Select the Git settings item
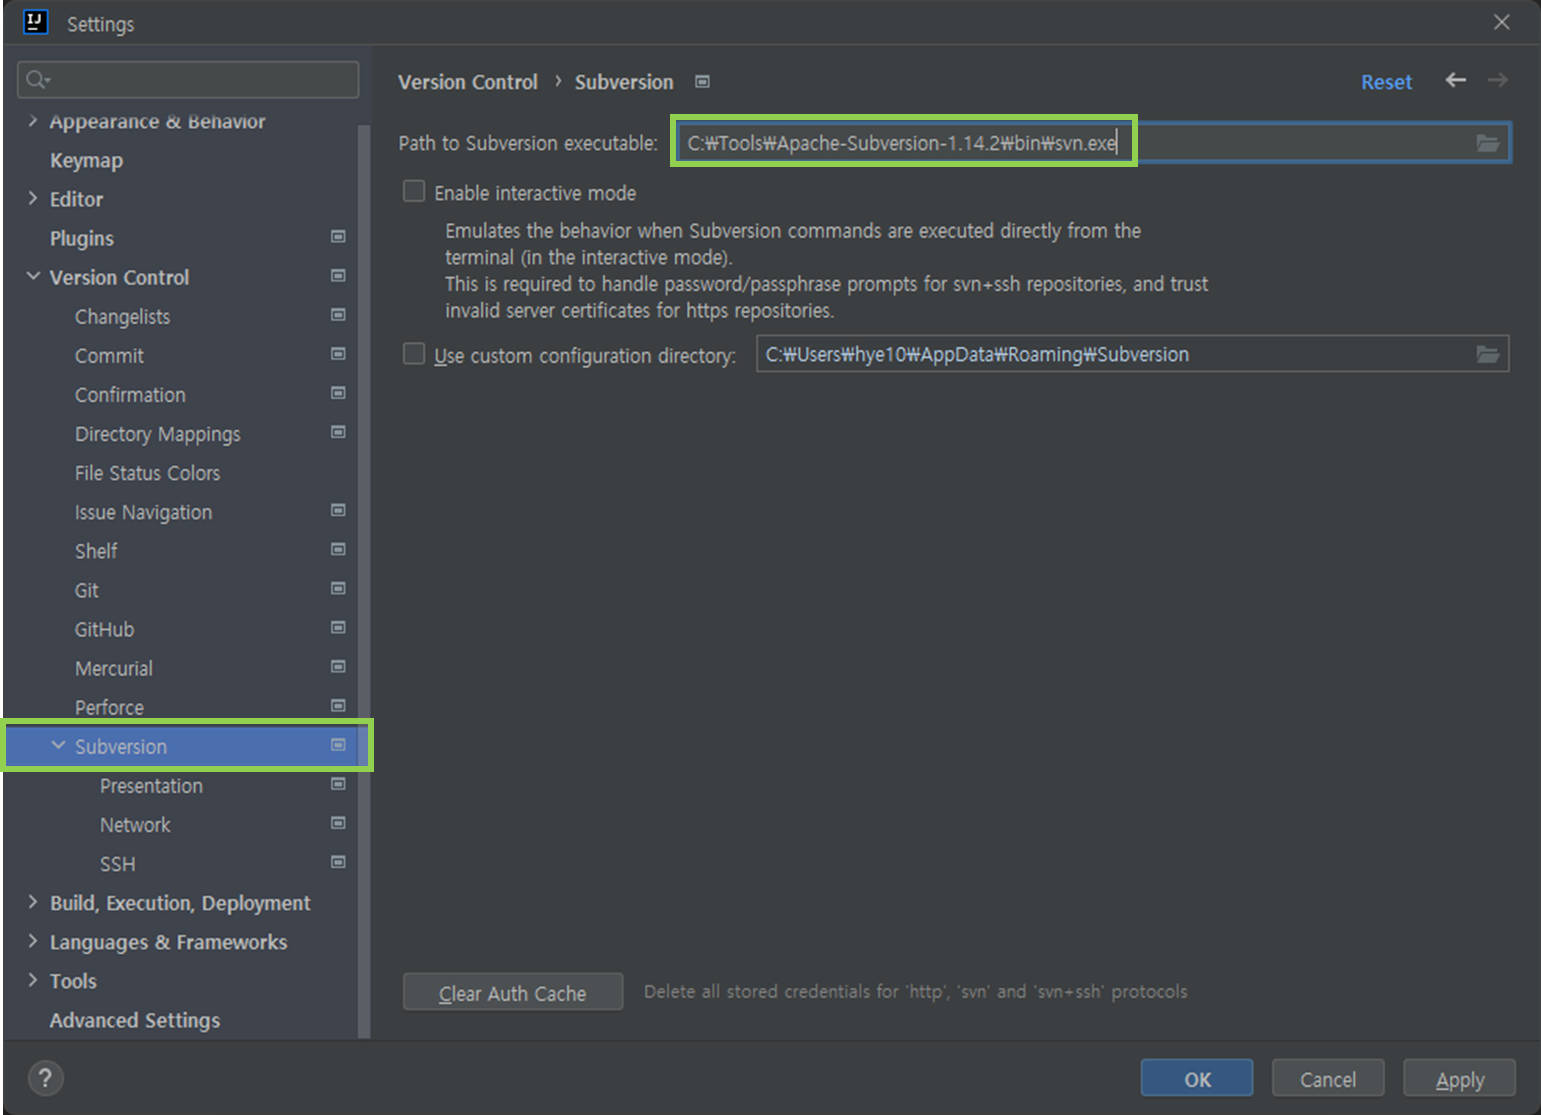1541x1115 pixels. click(x=87, y=590)
